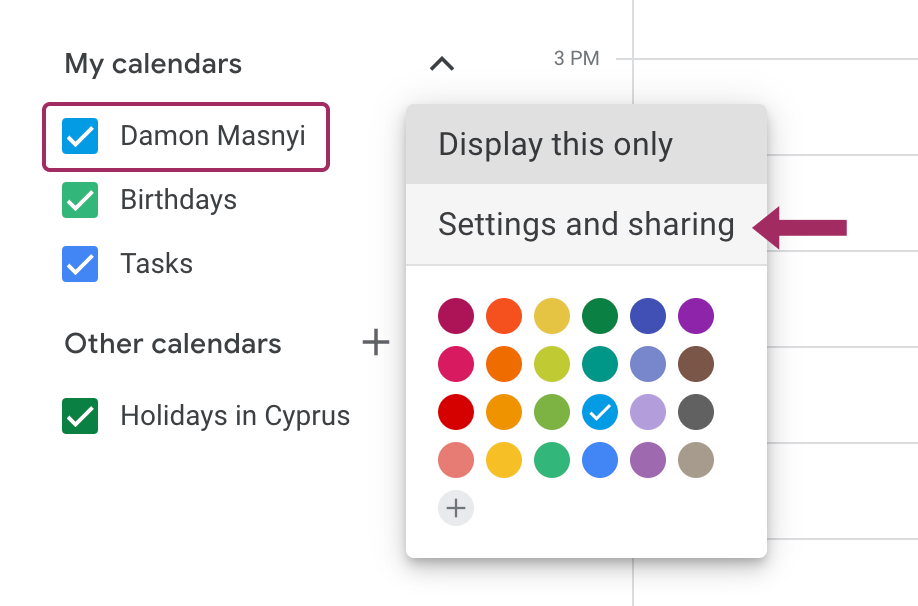Disable the Tasks calendar checkbox
This screenshot has width=918, height=606.
coord(80,264)
